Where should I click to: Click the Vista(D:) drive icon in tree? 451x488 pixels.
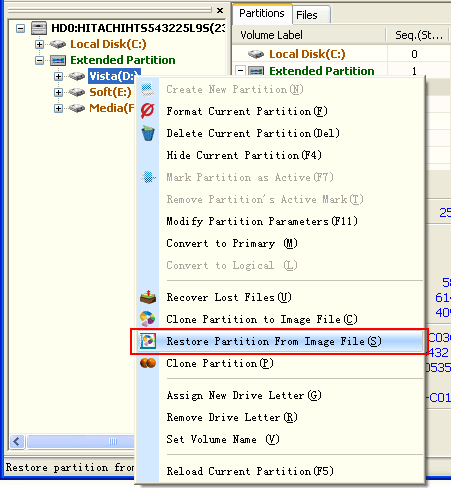[77, 76]
